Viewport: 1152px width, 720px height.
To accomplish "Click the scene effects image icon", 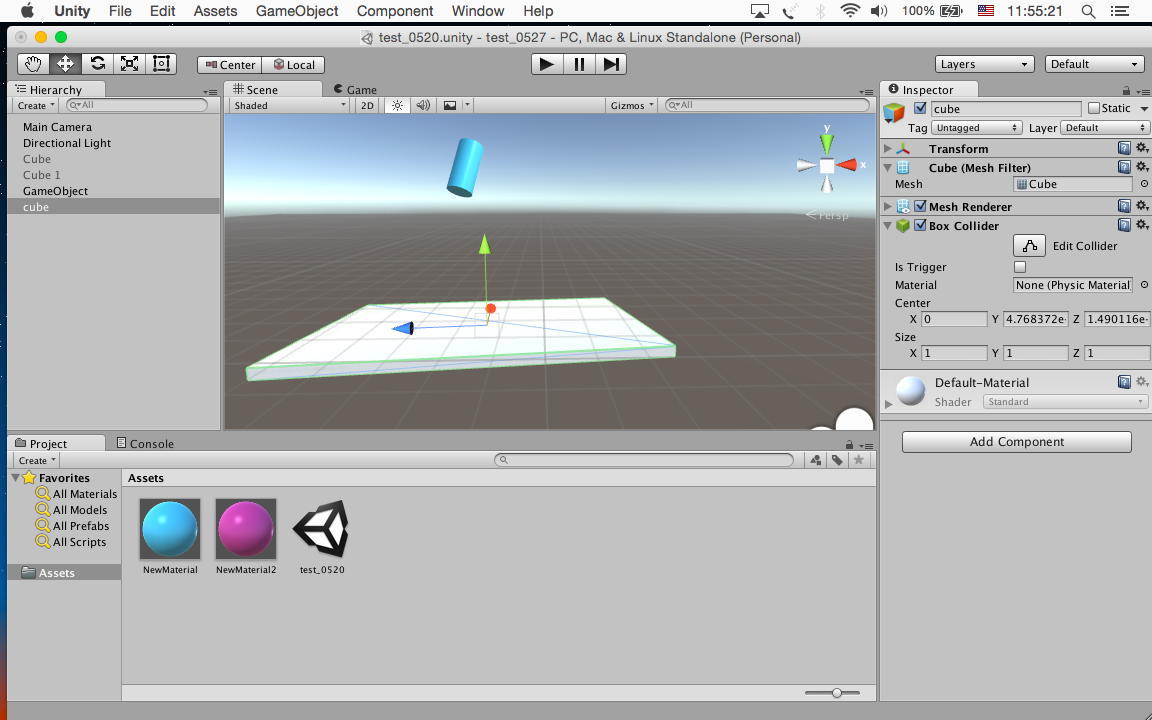I will pos(450,105).
